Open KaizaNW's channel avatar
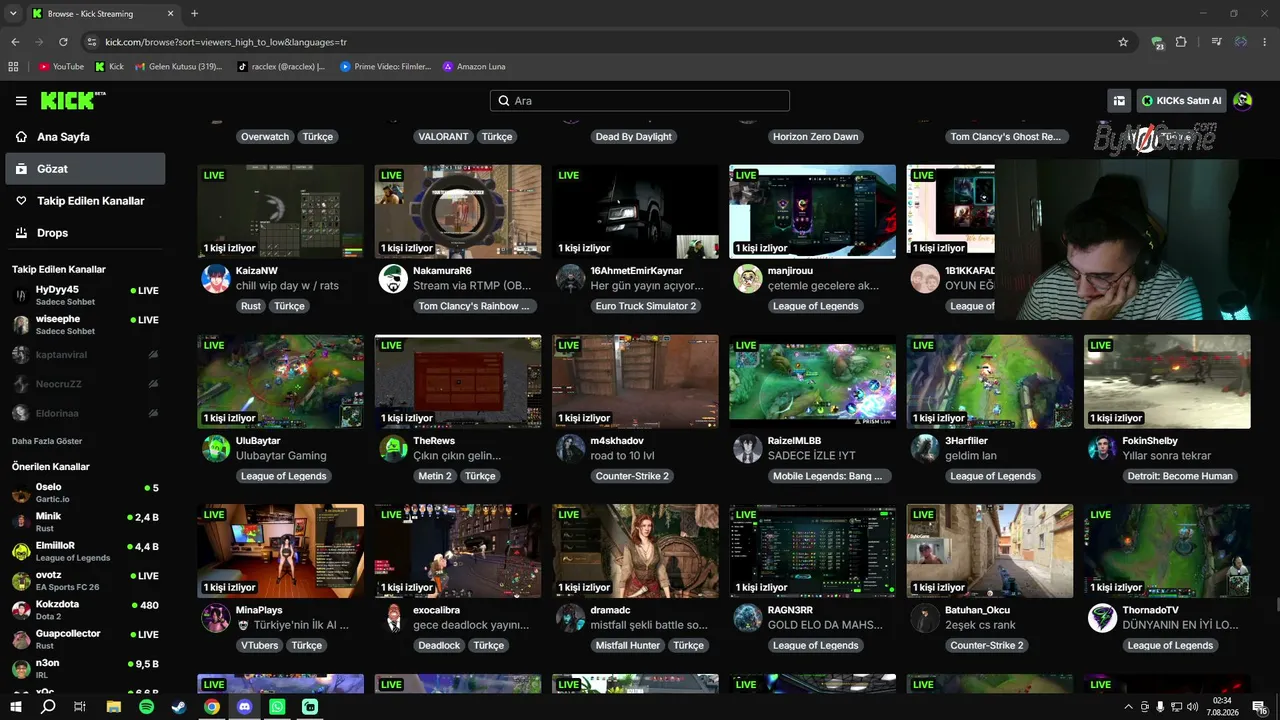The width and height of the screenshot is (1280, 720). coord(216,279)
